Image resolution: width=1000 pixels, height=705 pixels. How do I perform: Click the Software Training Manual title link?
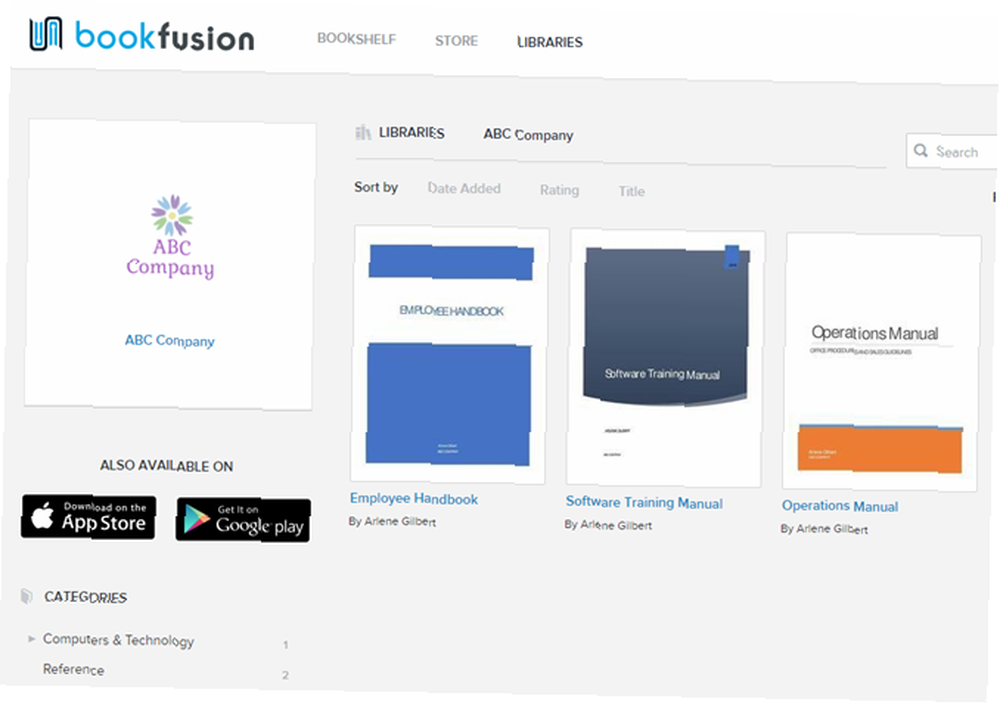[x=644, y=503]
